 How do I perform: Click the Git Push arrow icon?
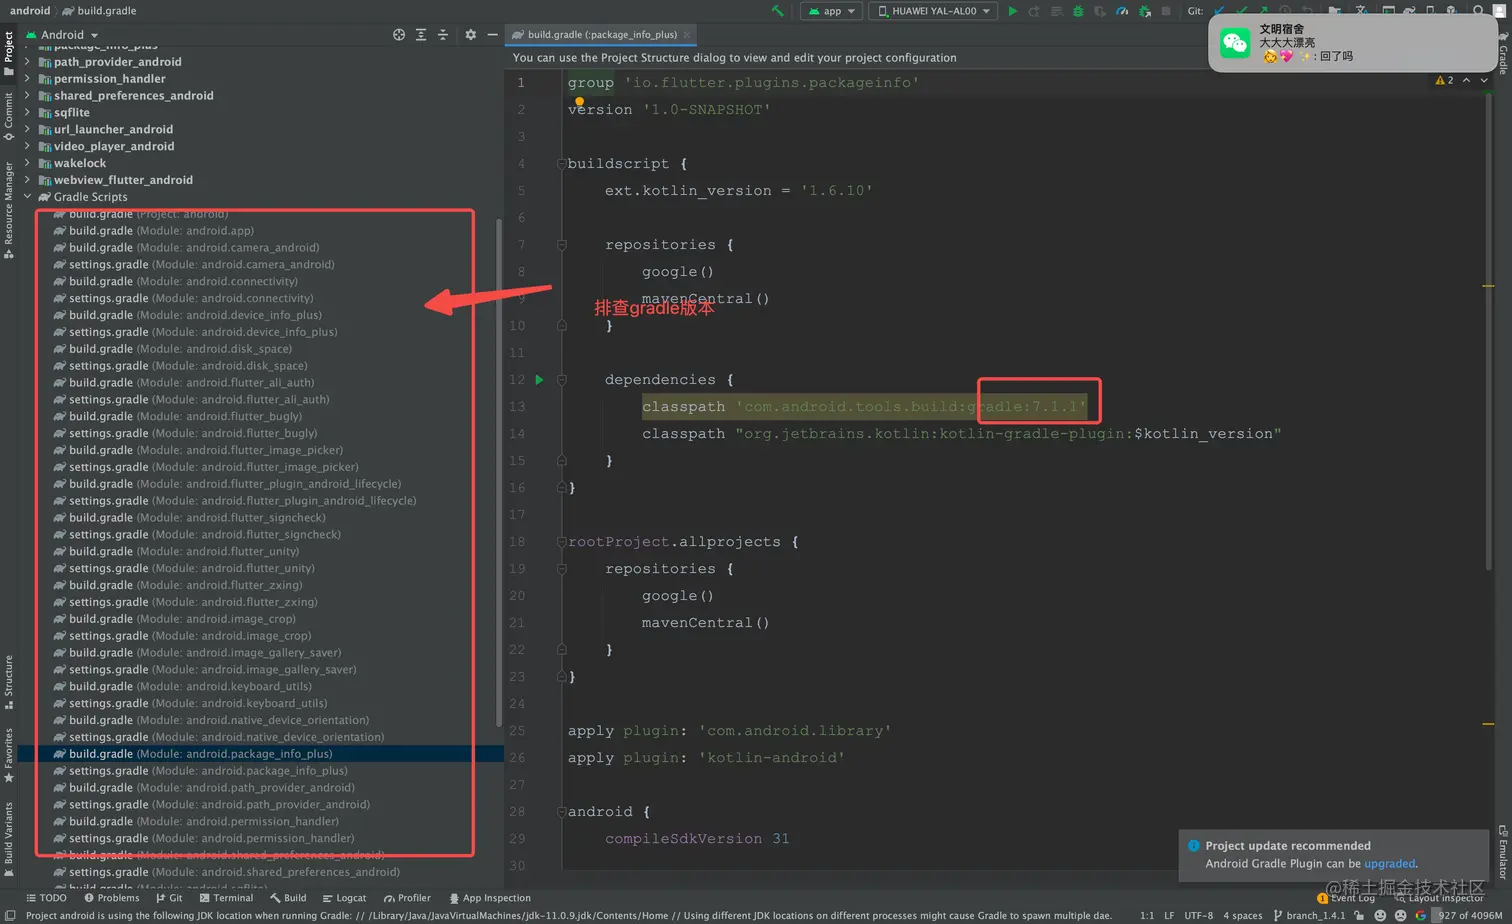1263,11
